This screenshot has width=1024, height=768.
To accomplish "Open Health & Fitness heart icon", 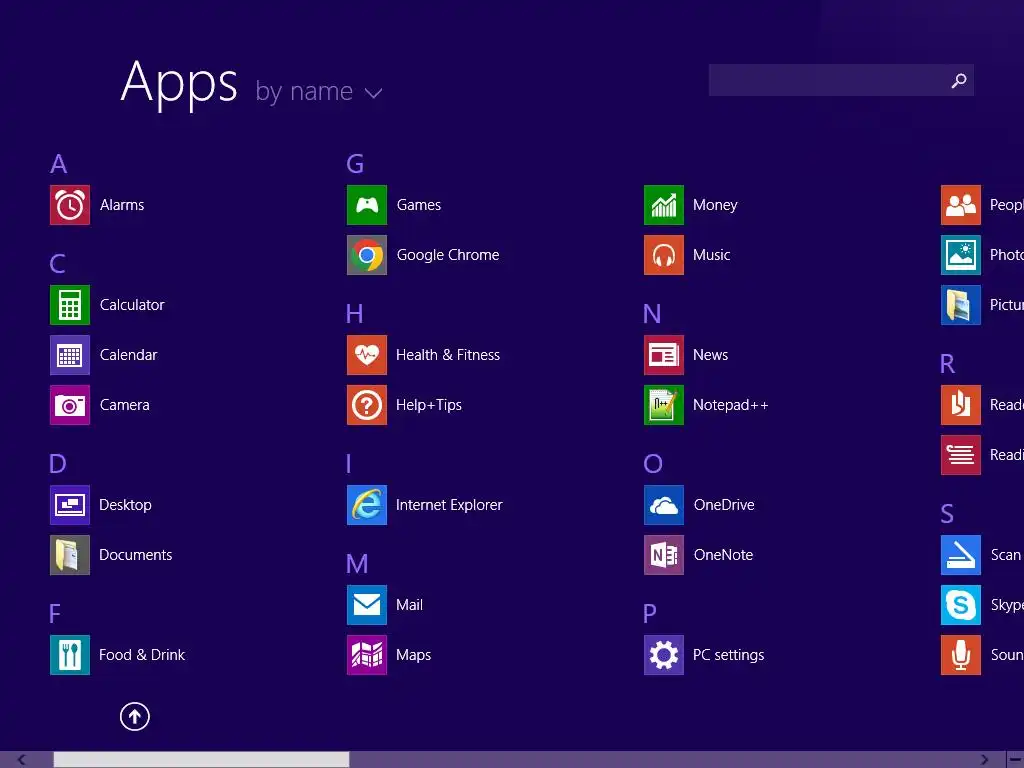I will pyautogui.click(x=367, y=355).
